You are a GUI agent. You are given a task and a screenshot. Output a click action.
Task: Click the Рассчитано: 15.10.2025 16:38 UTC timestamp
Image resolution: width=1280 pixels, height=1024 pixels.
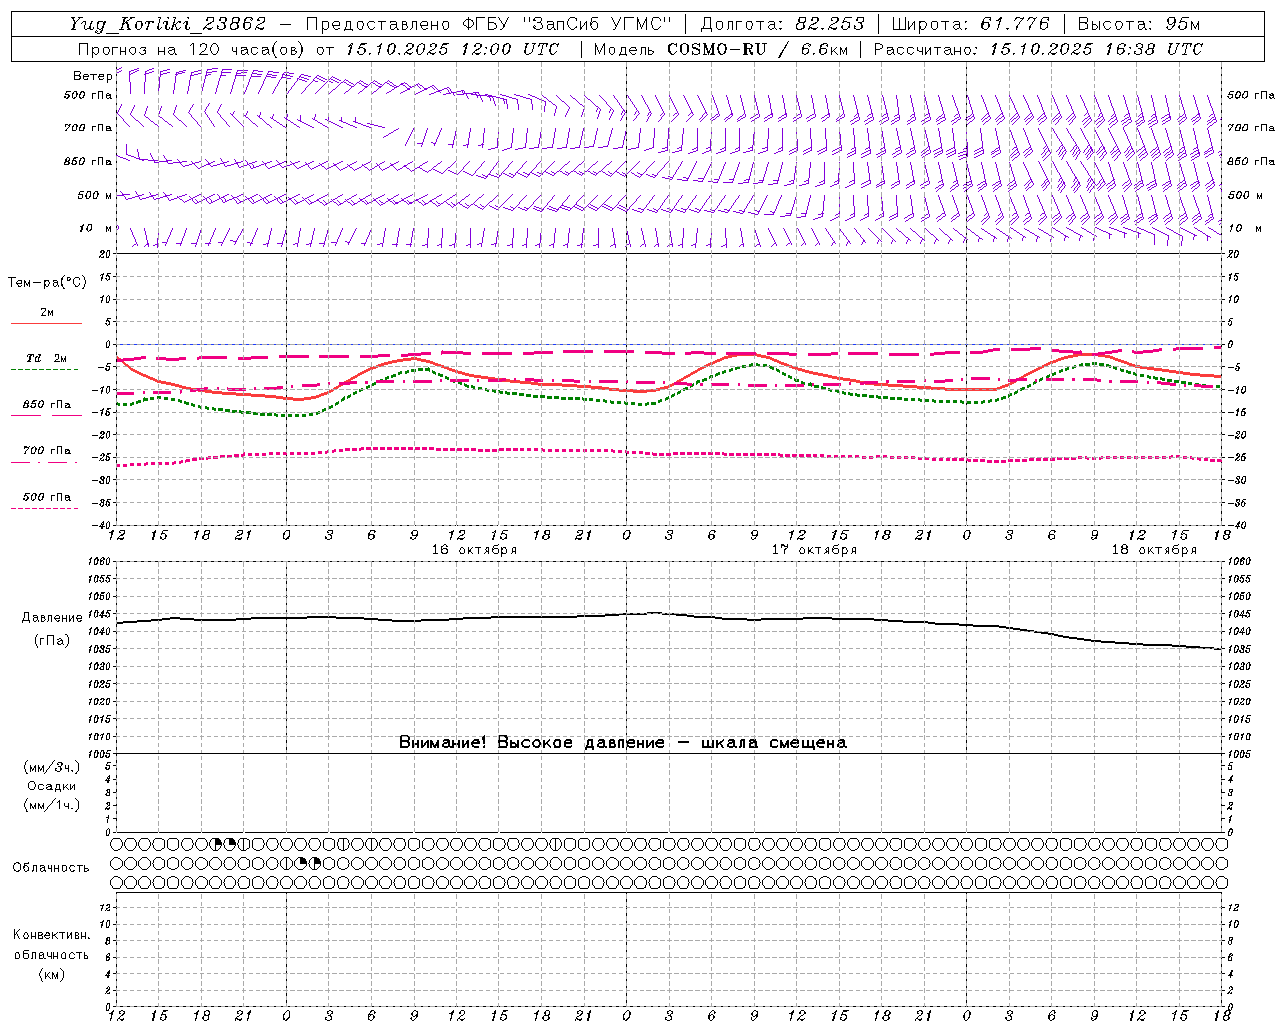pyautogui.click(x=1038, y=49)
